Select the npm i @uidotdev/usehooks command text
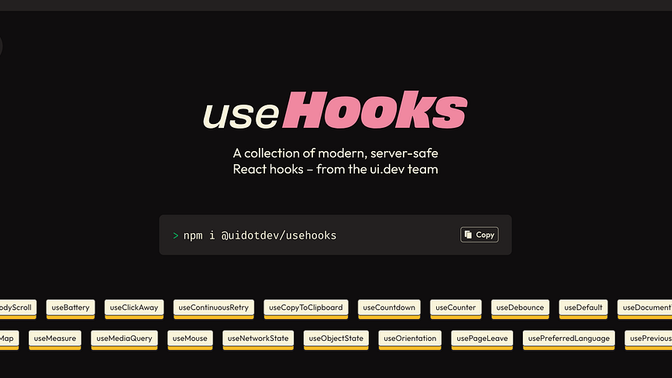The height and width of the screenshot is (378, 672). [x=260, y=236]
